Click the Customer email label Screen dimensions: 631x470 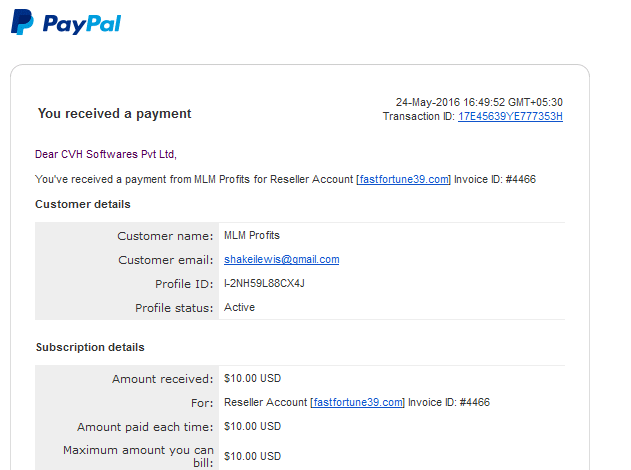click(166, 260)
